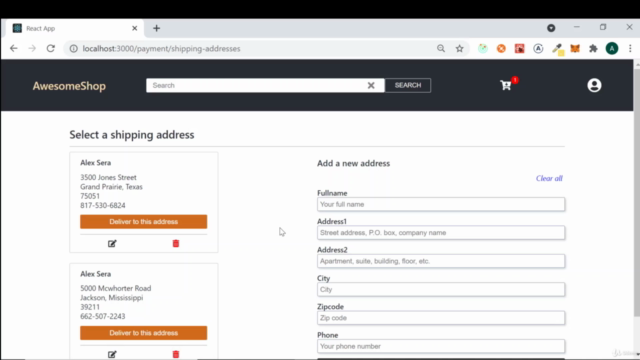Close the React App tab

click(x=135, y=28)
